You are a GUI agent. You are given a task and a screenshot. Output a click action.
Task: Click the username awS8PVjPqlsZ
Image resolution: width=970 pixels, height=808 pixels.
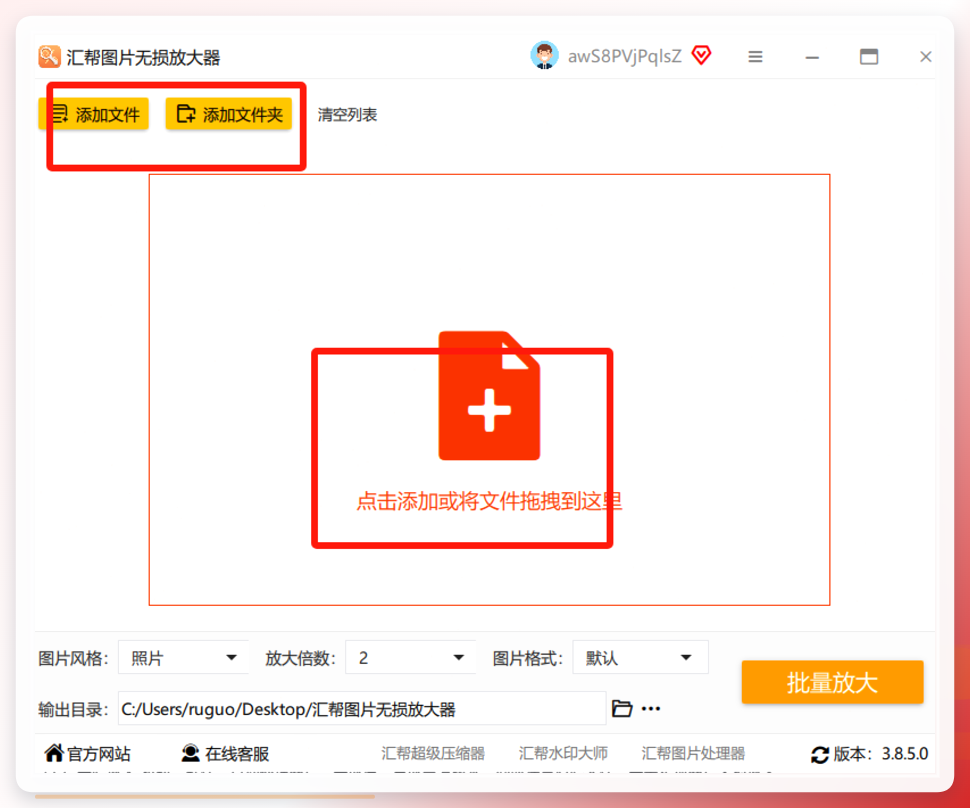(625, 56)
